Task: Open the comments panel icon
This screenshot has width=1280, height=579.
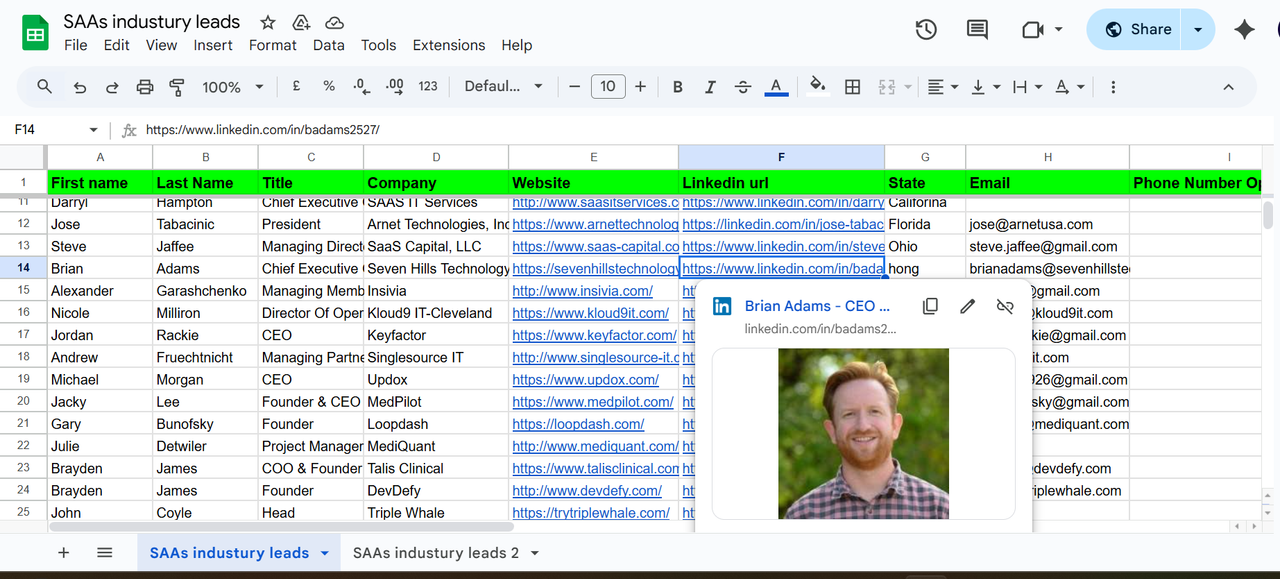Action: pyautogui.click(x=977, y=30)
